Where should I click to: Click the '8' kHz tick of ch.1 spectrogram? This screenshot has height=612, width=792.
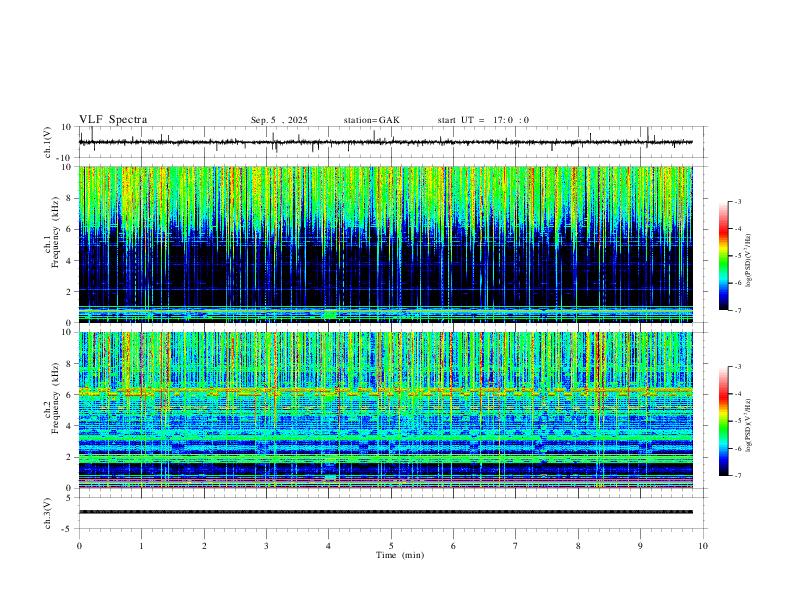pos(69,198)
